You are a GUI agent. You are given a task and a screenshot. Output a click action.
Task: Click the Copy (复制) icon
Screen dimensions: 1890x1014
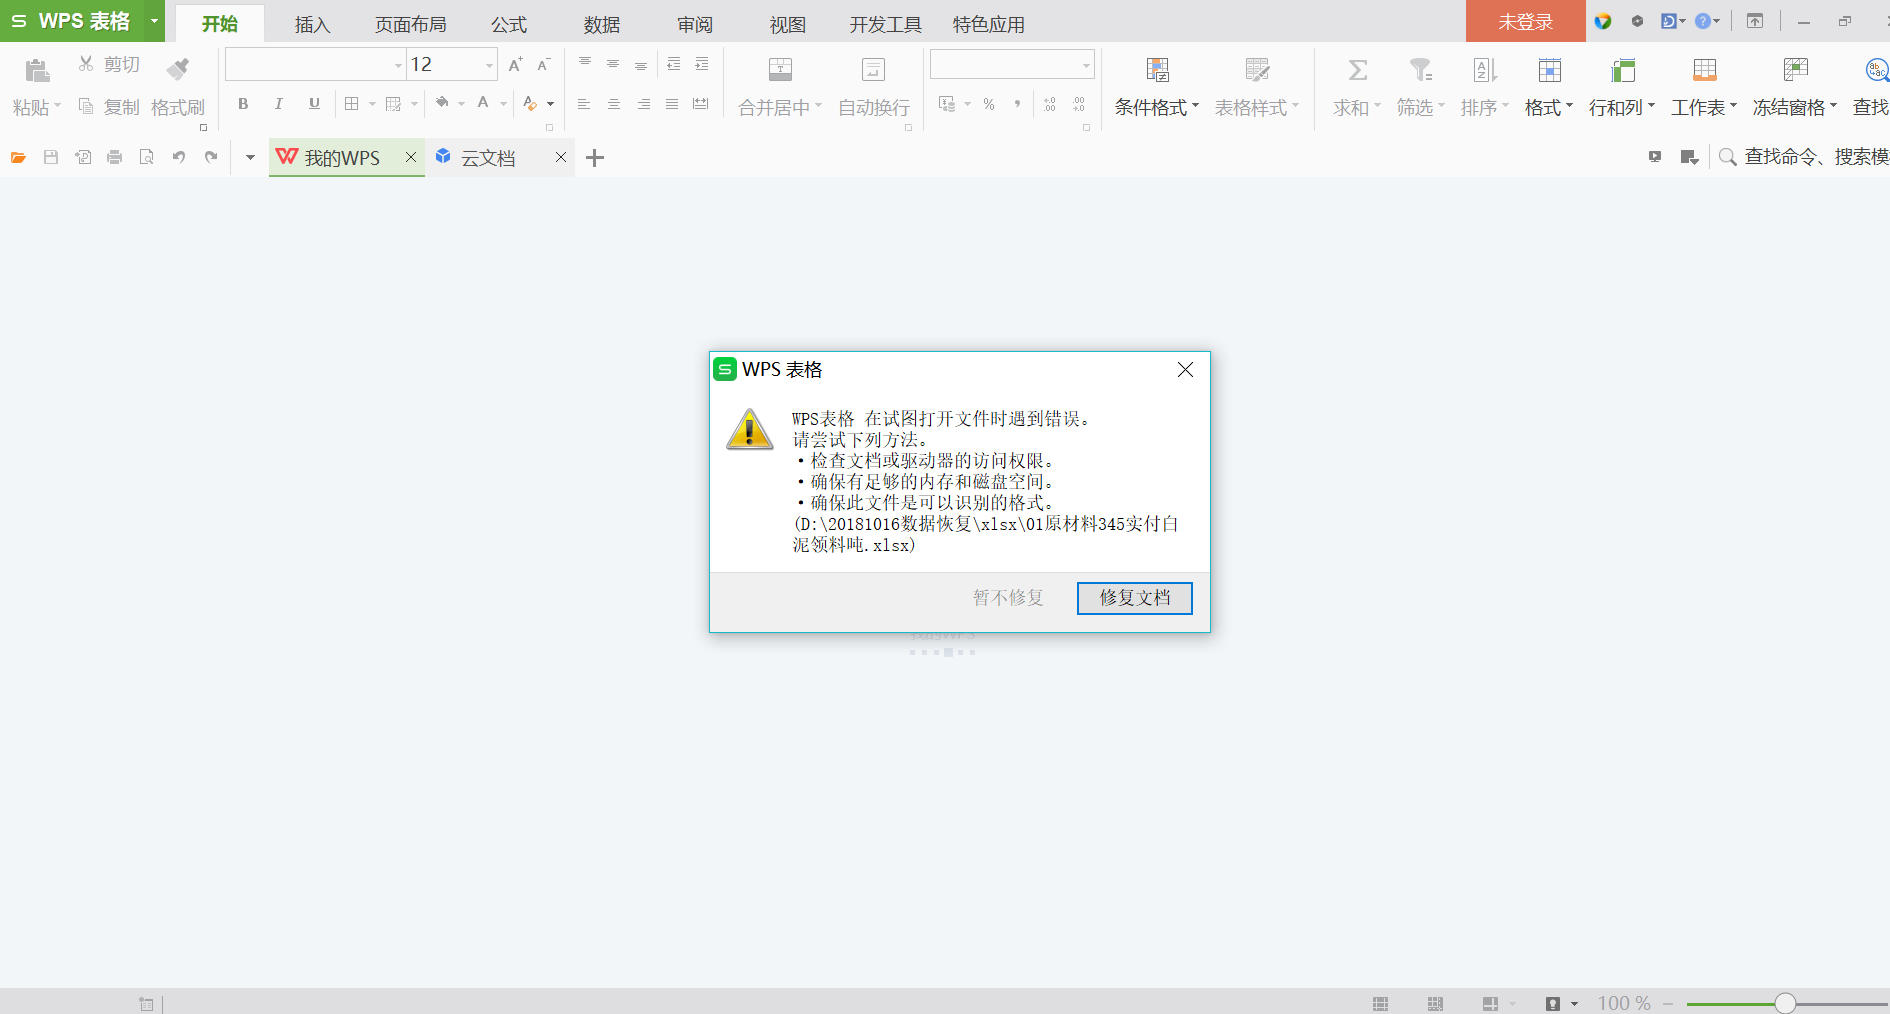(86, 106)
